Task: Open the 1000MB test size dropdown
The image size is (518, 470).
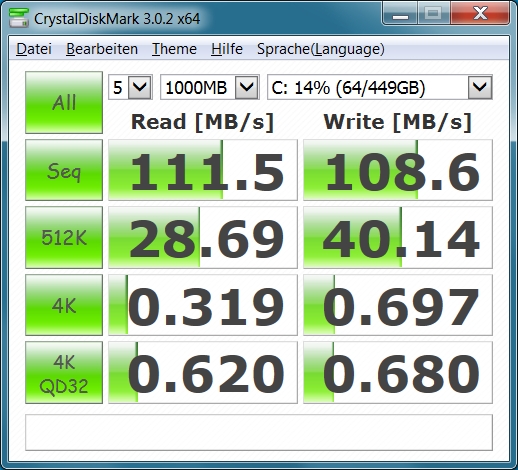Action: click(210, 87)
